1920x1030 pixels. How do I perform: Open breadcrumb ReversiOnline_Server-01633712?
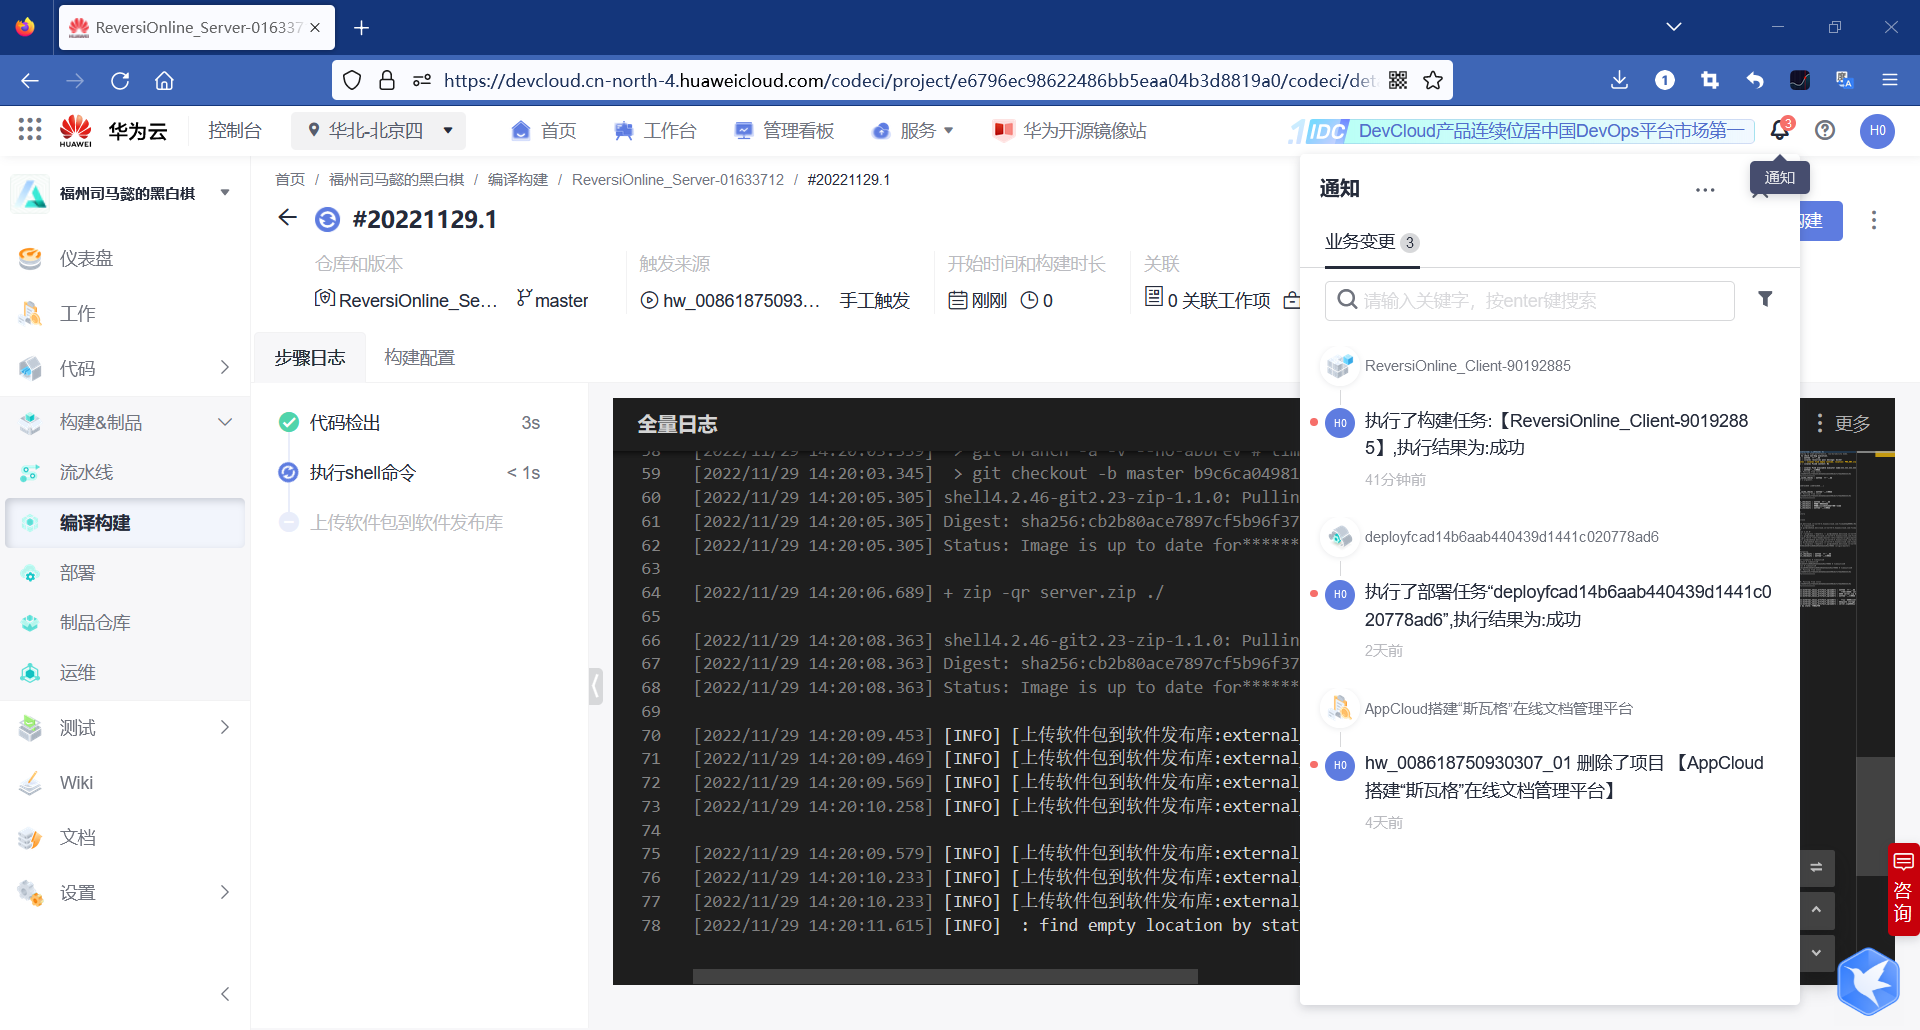[678, 179]
